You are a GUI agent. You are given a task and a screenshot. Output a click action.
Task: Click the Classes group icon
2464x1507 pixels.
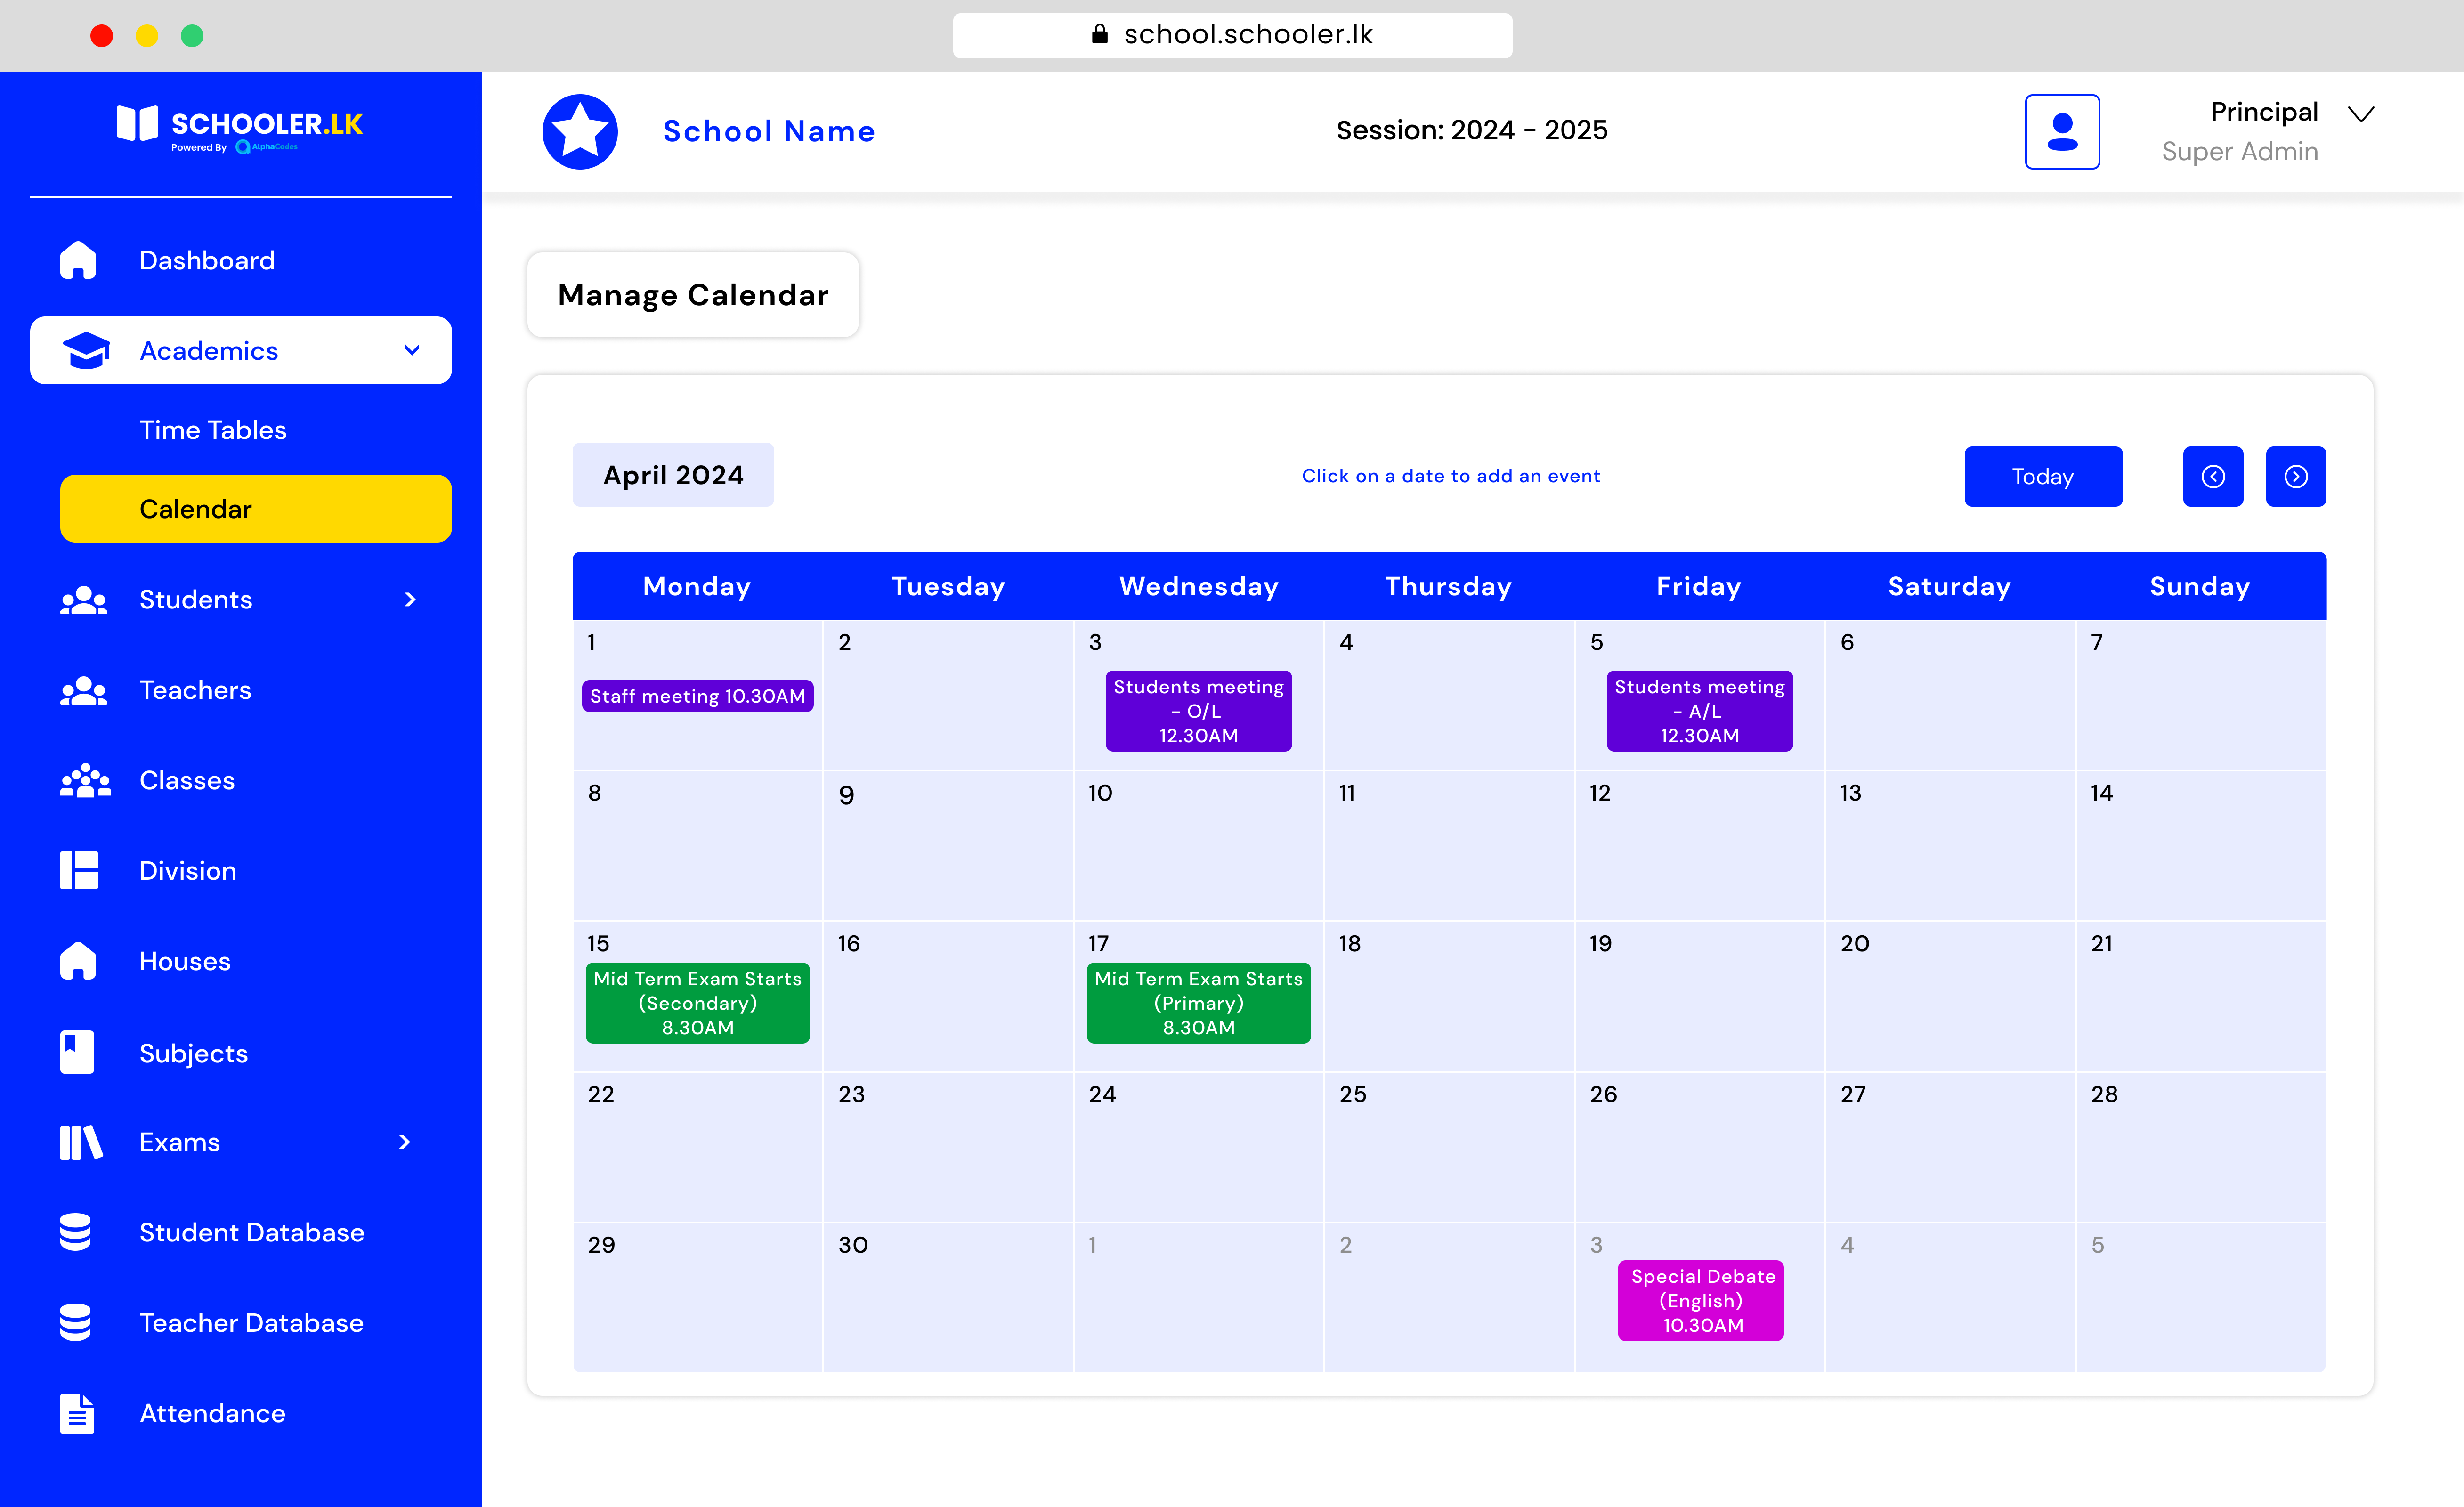(84, 780)
